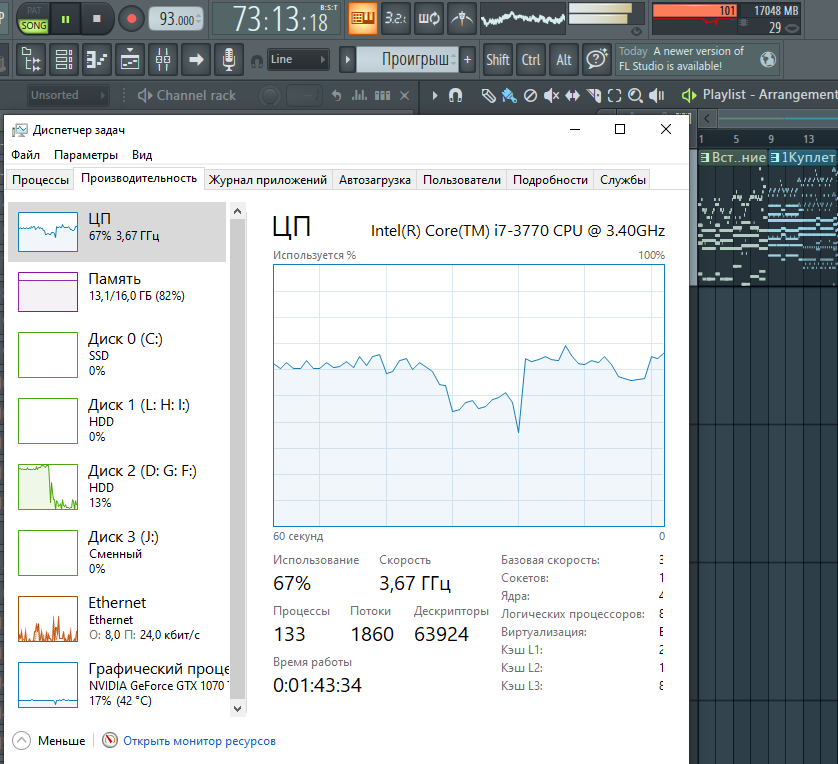Click the right arrow toolbar icon

tap(196, 59)
